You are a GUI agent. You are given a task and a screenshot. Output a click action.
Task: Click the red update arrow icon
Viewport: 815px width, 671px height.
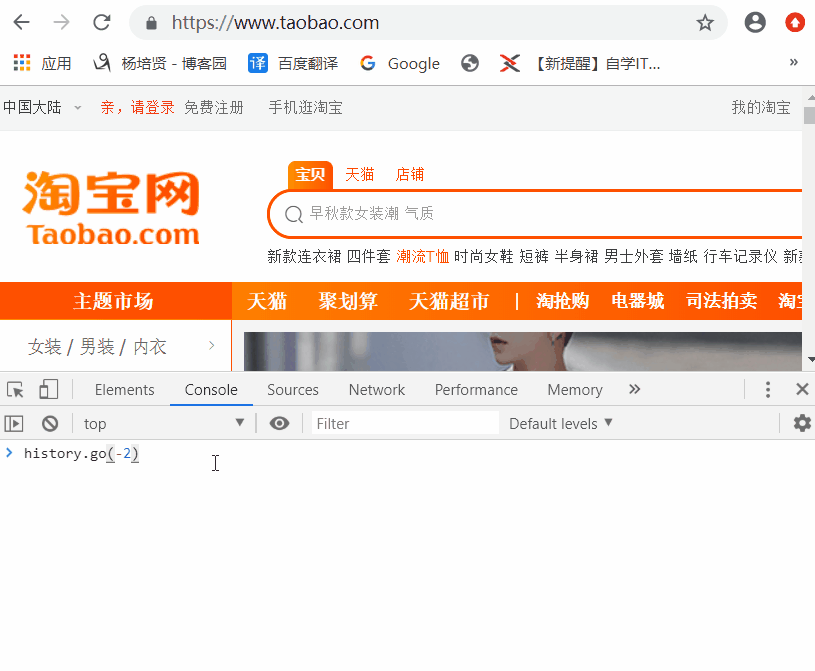tap(795, 22)
